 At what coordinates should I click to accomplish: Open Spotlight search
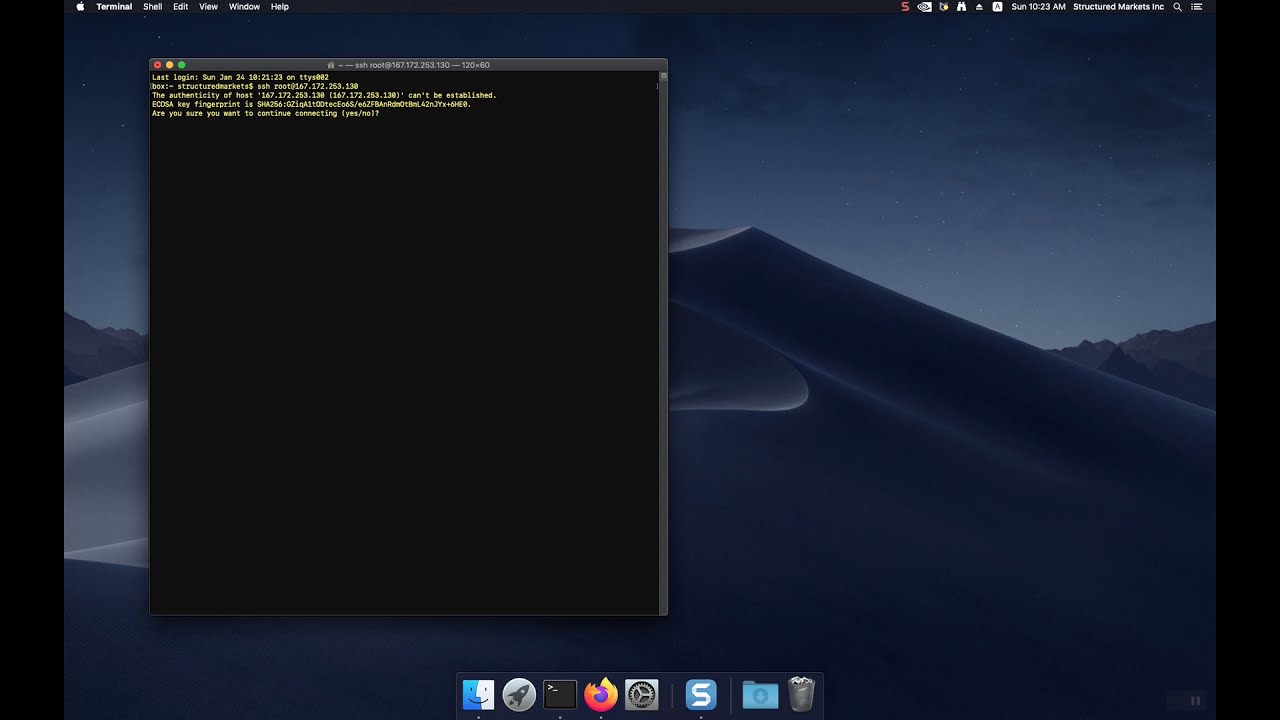click(1177, 6)
